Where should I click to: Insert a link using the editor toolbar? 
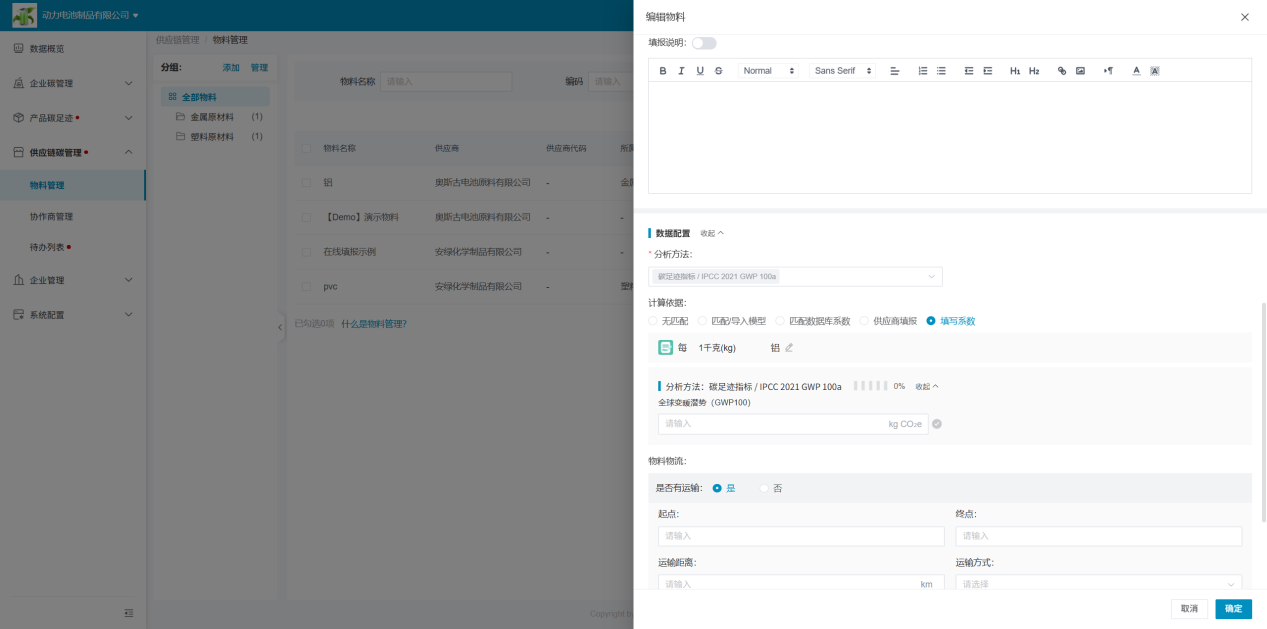(x=1062, y=71)
